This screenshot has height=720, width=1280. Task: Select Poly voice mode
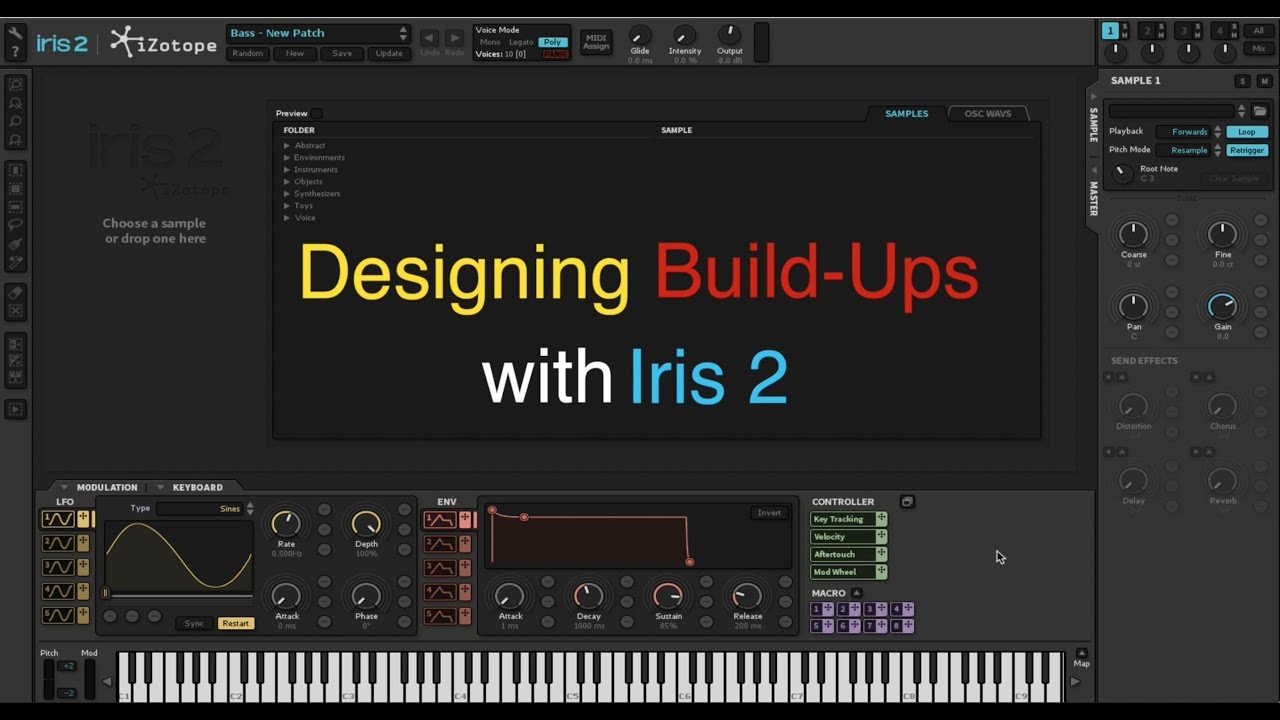[552, 42]
